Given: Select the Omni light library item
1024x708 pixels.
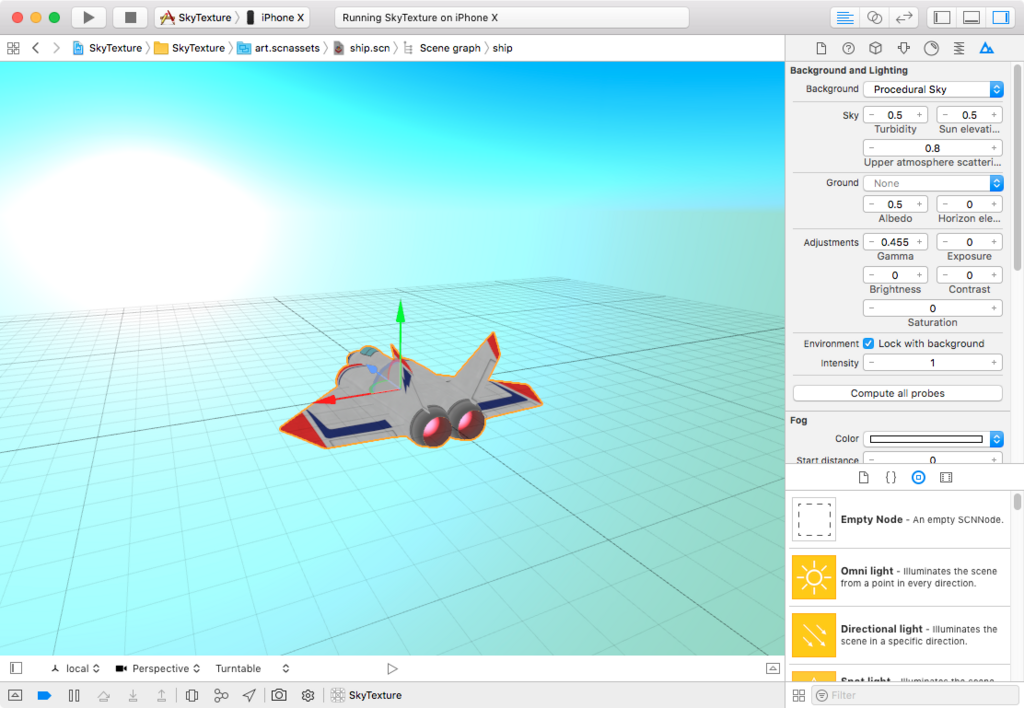Looking at the screenshot, I should coord(901,577).
